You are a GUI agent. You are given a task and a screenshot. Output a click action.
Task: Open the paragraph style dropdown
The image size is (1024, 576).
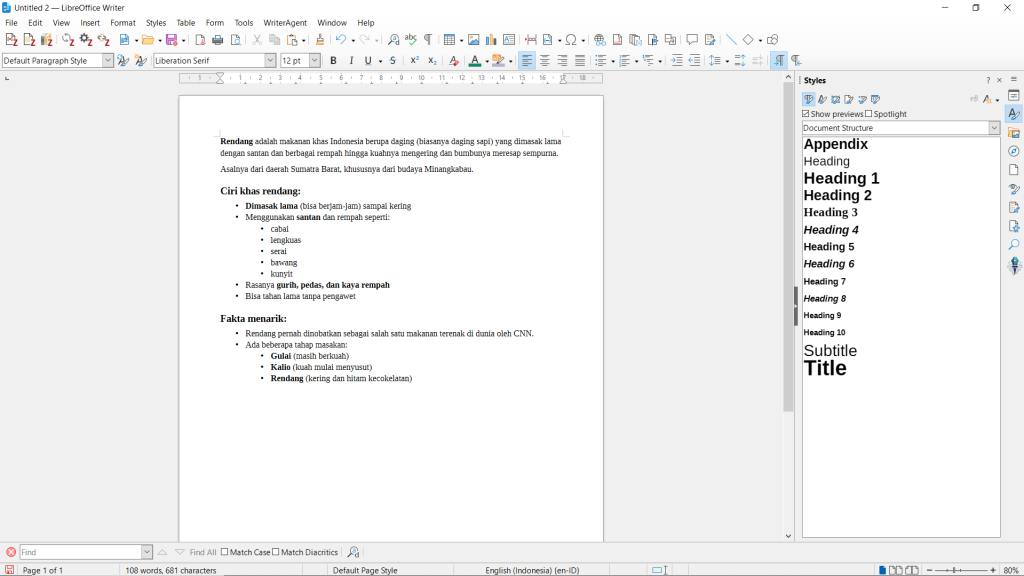(108, 61)
